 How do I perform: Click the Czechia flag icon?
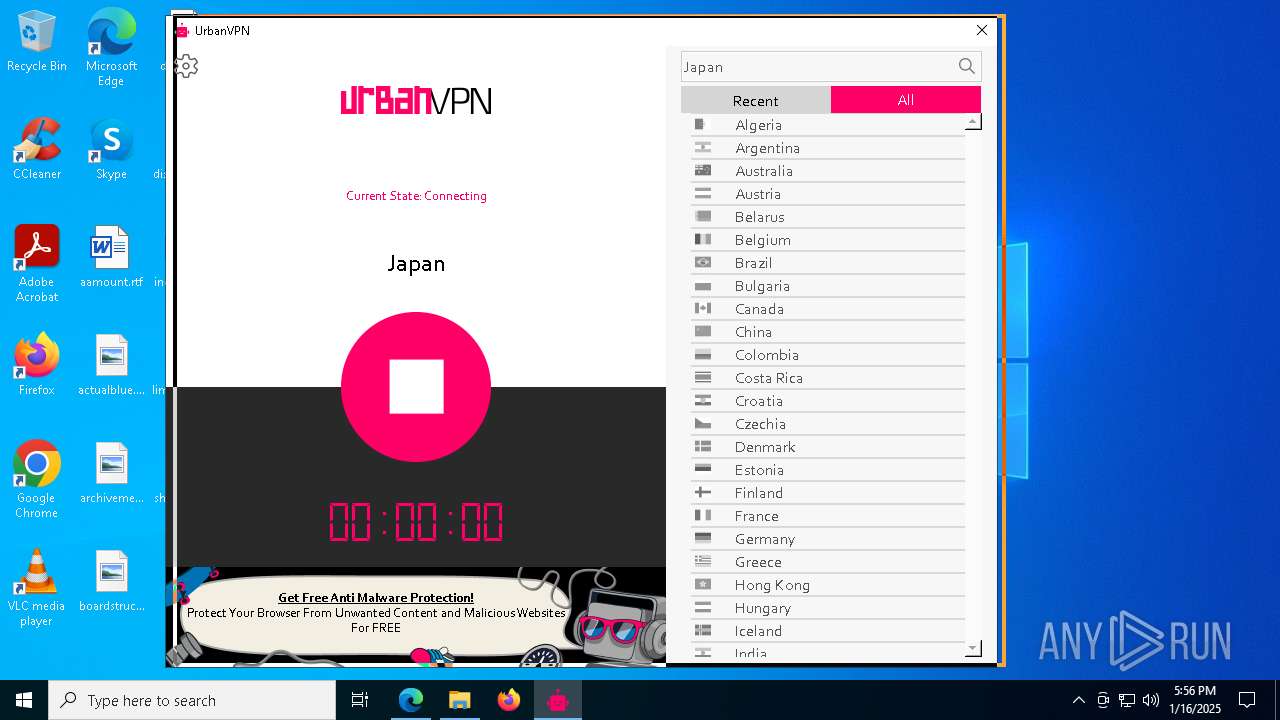point(703,424)
